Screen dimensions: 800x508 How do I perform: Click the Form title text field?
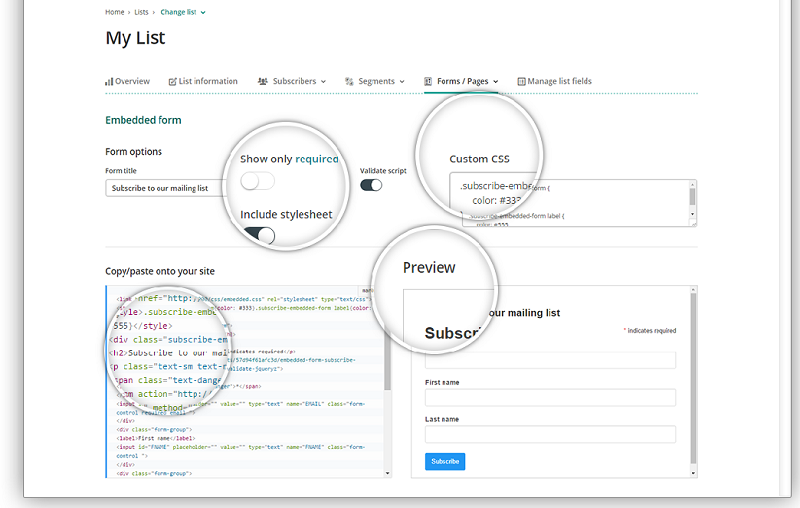click(x=166, y=188)
